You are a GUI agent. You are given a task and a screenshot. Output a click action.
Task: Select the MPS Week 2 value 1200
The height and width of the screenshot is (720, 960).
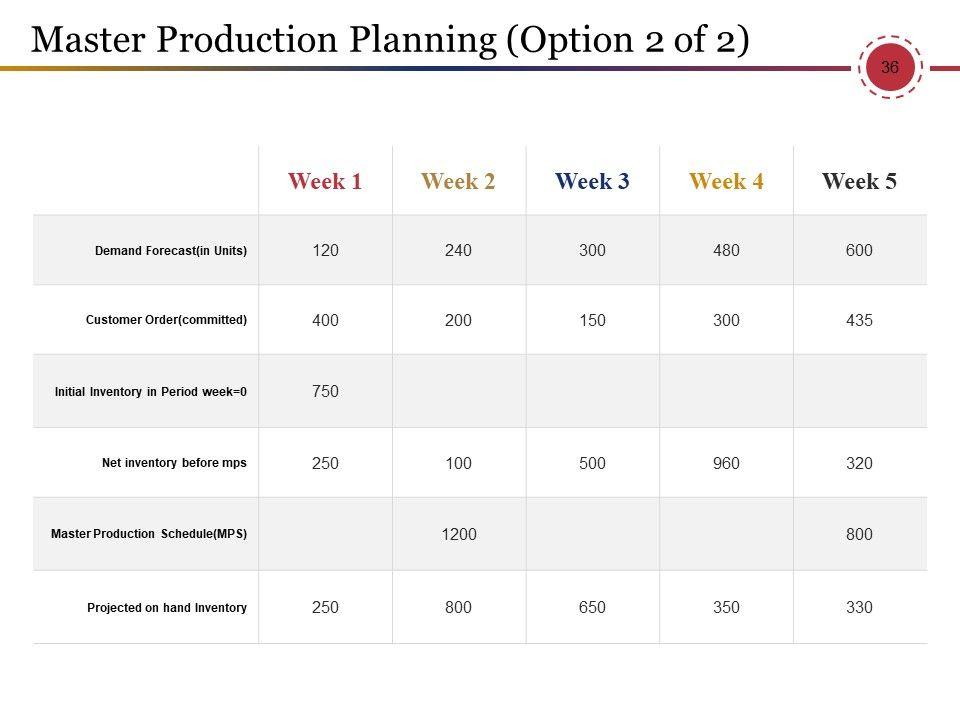(x=459, y=534)
